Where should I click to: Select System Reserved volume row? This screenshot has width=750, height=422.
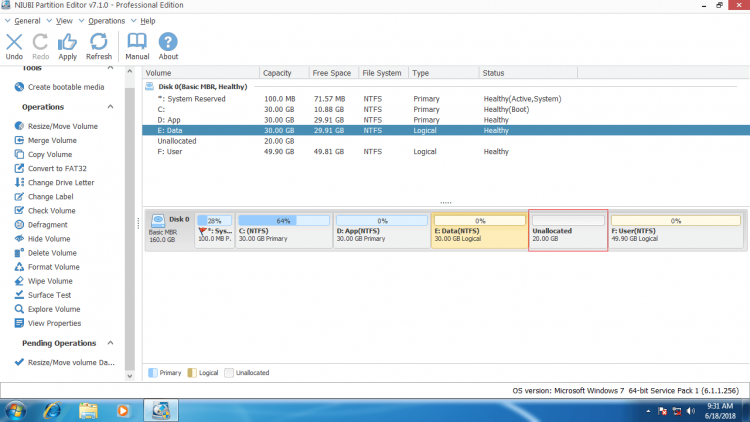coord(446,99)
